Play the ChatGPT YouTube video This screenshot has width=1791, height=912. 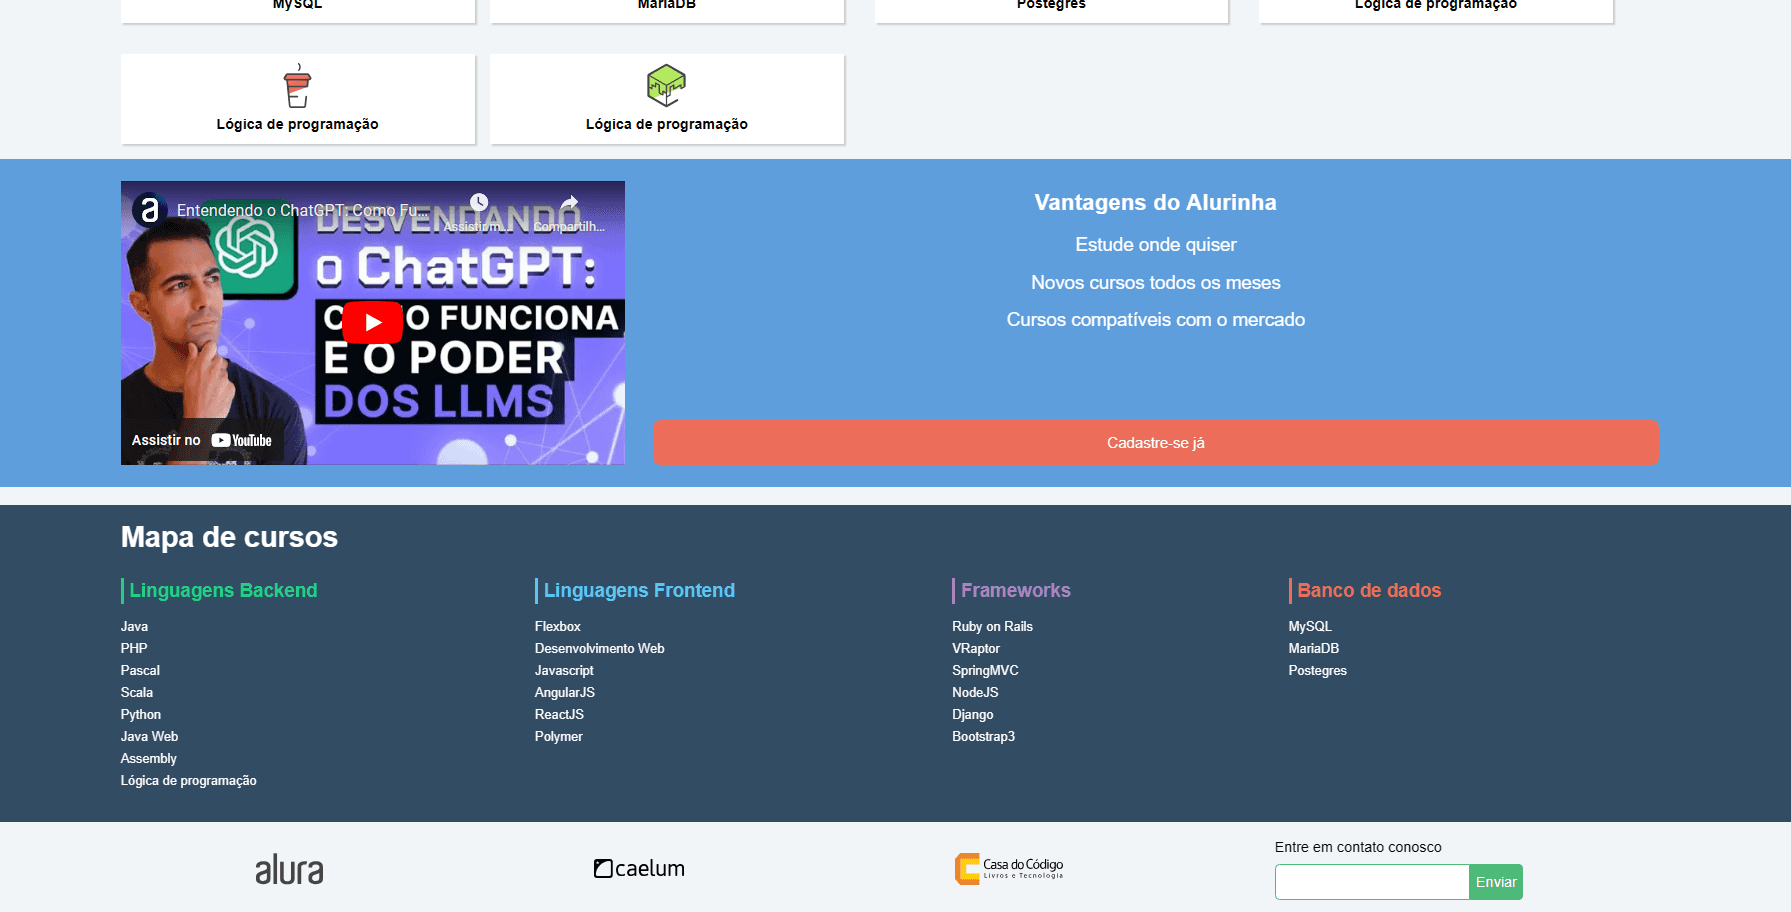(372, 322)
